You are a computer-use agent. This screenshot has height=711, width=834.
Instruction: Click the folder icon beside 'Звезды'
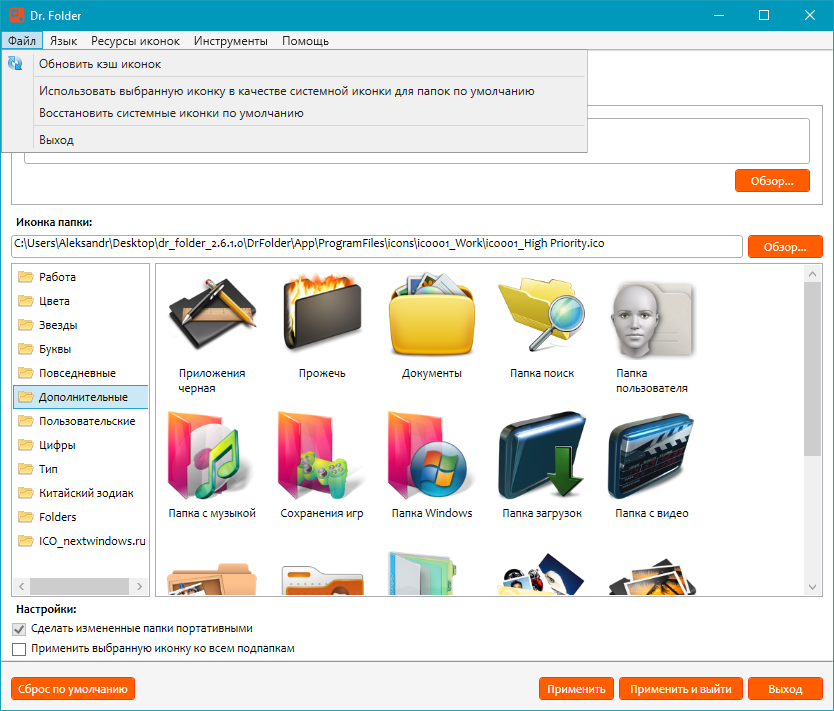pyautogui.click(x=25, y=324)
